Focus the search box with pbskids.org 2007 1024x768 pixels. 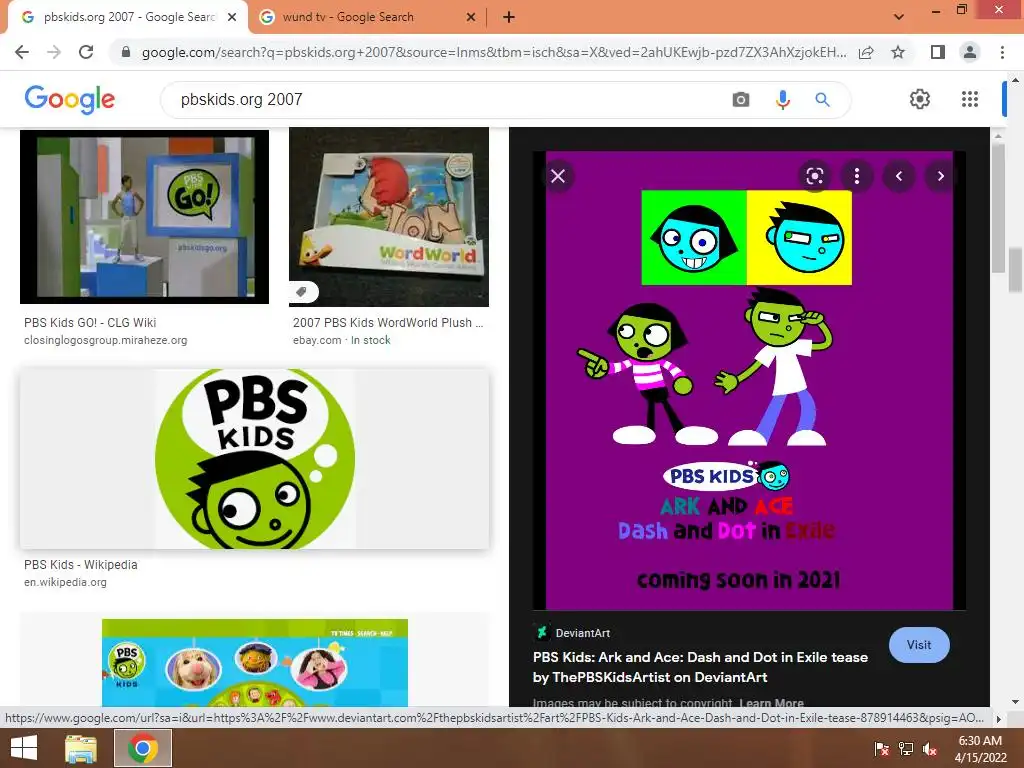(451, 100)
